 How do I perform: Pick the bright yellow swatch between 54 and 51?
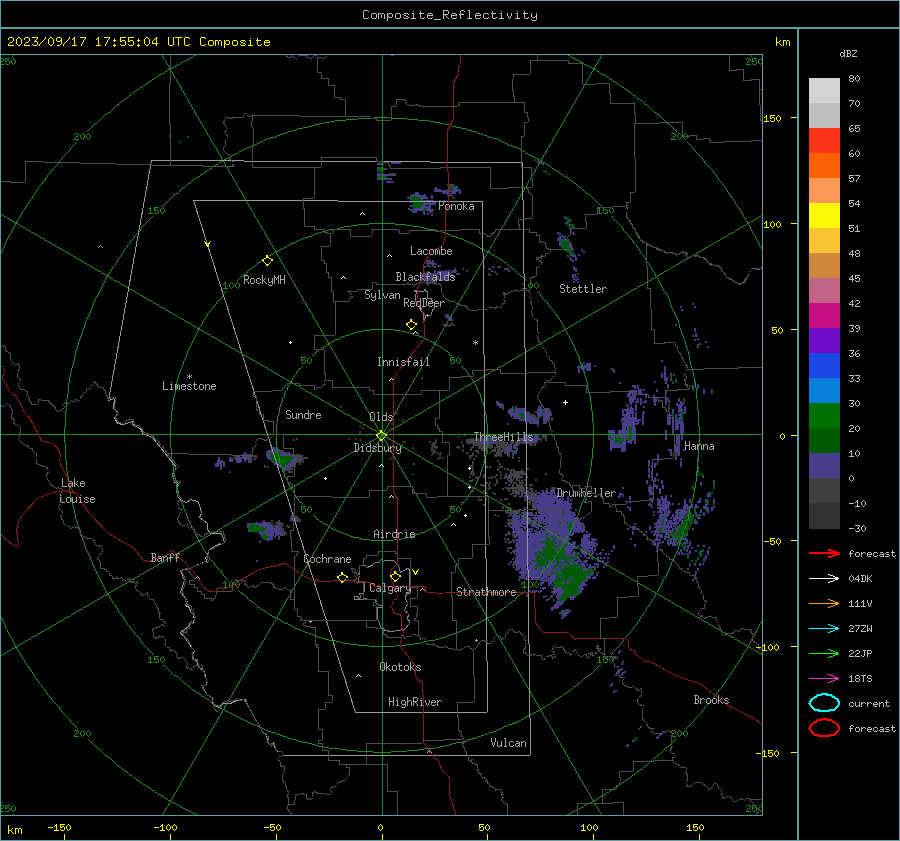click(x=824, y=216)
